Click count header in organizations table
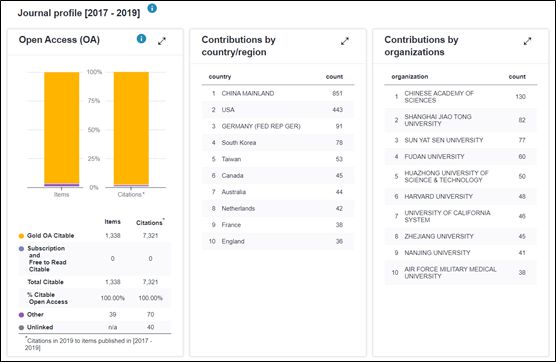Viewport: 556px width, 362px height. click(517, 77)
